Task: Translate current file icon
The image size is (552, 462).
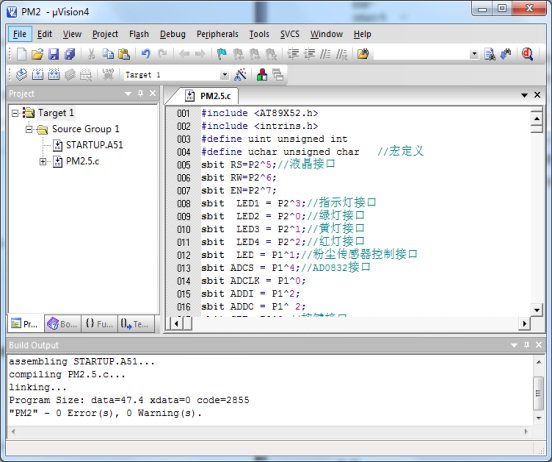Action: (x=21, y=74)
